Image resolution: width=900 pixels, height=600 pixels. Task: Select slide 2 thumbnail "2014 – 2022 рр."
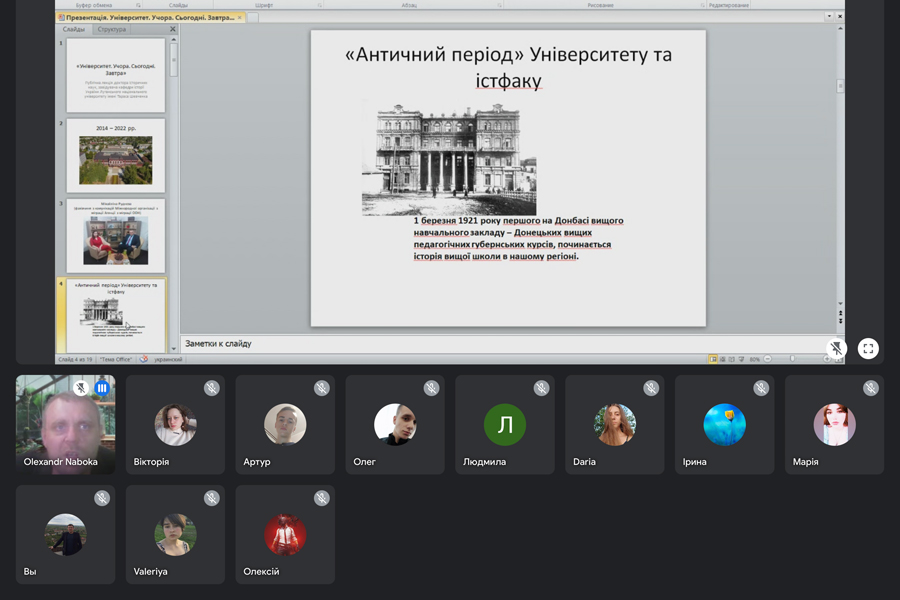click(116, 157)
